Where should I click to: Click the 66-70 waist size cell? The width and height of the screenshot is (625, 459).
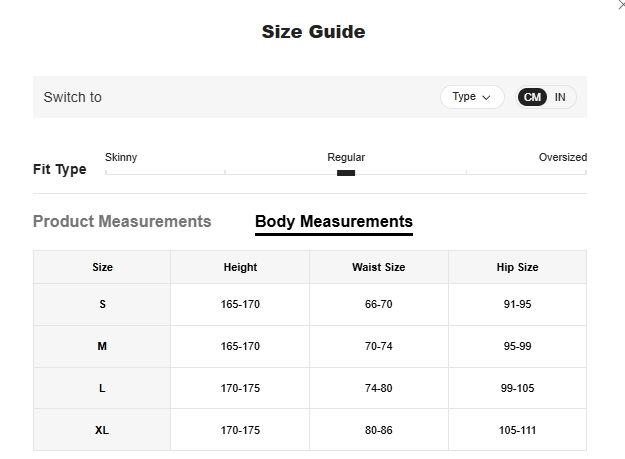click(379, 304)
